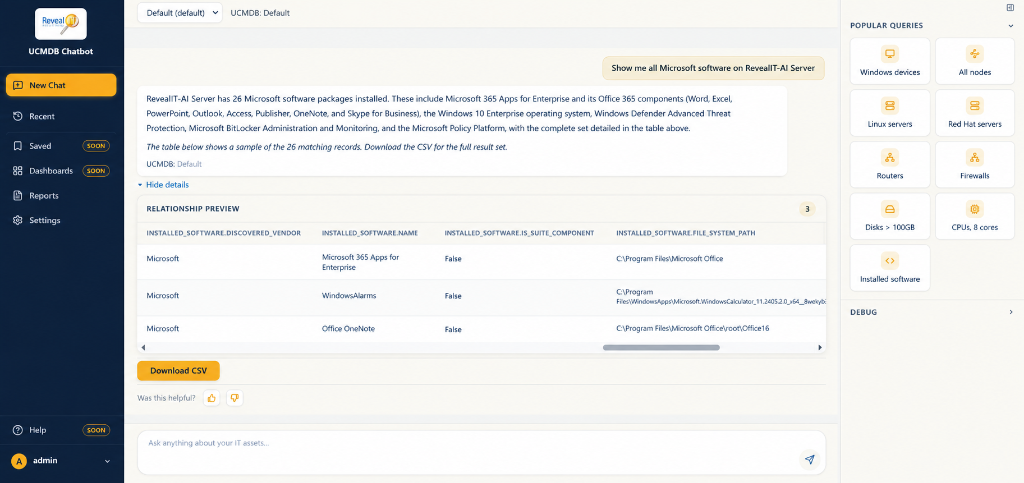Image resolution: width=1024 pixels, height=483 pixels.
Task: Click the user message bubble about Microsoft software
Action: [713, 68]
